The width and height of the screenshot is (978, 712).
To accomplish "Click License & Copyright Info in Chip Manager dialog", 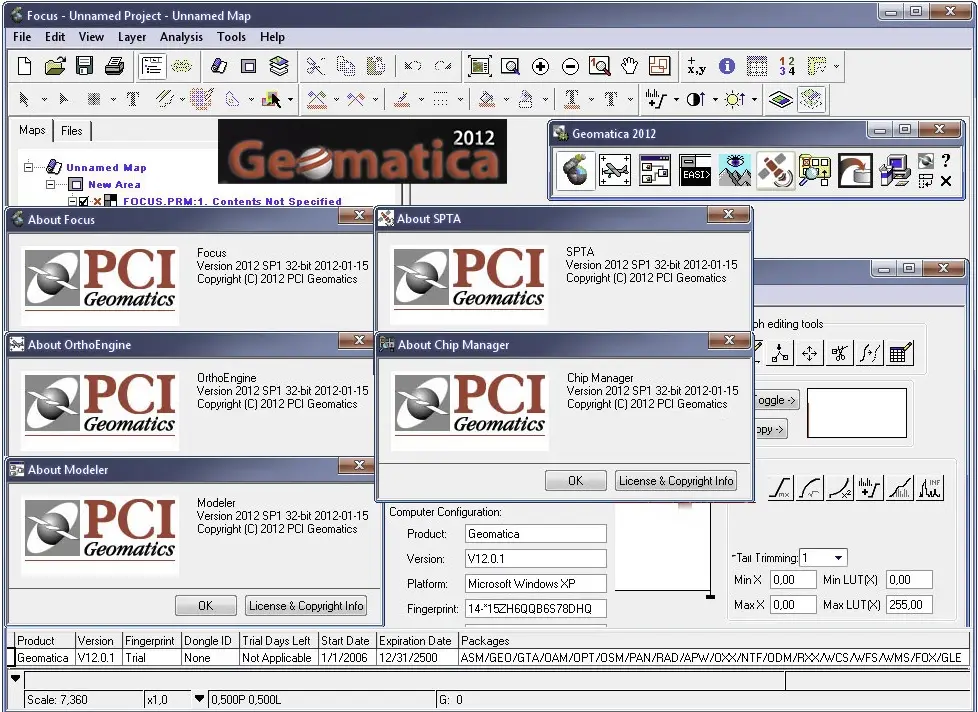I will click(x=676, y=481).
